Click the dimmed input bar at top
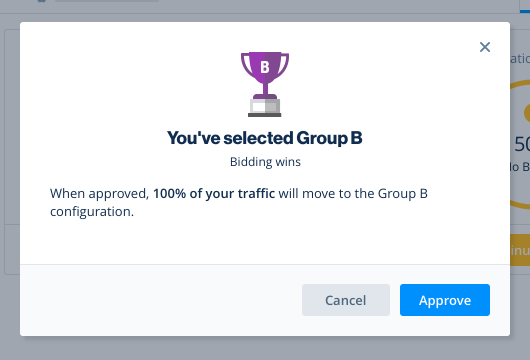 click(x=107, y=1)
